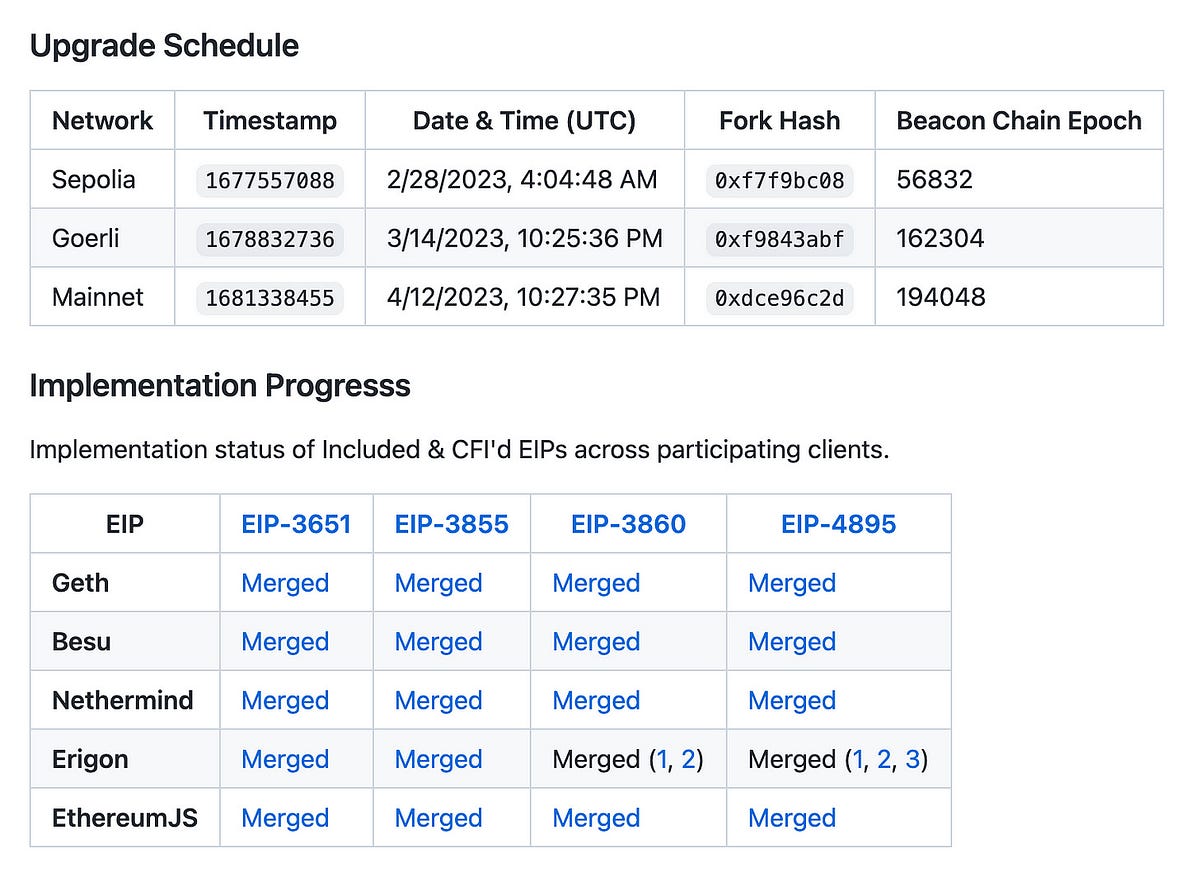Open Besu's Merged link for EIP-3860

(x=596, y=642)
